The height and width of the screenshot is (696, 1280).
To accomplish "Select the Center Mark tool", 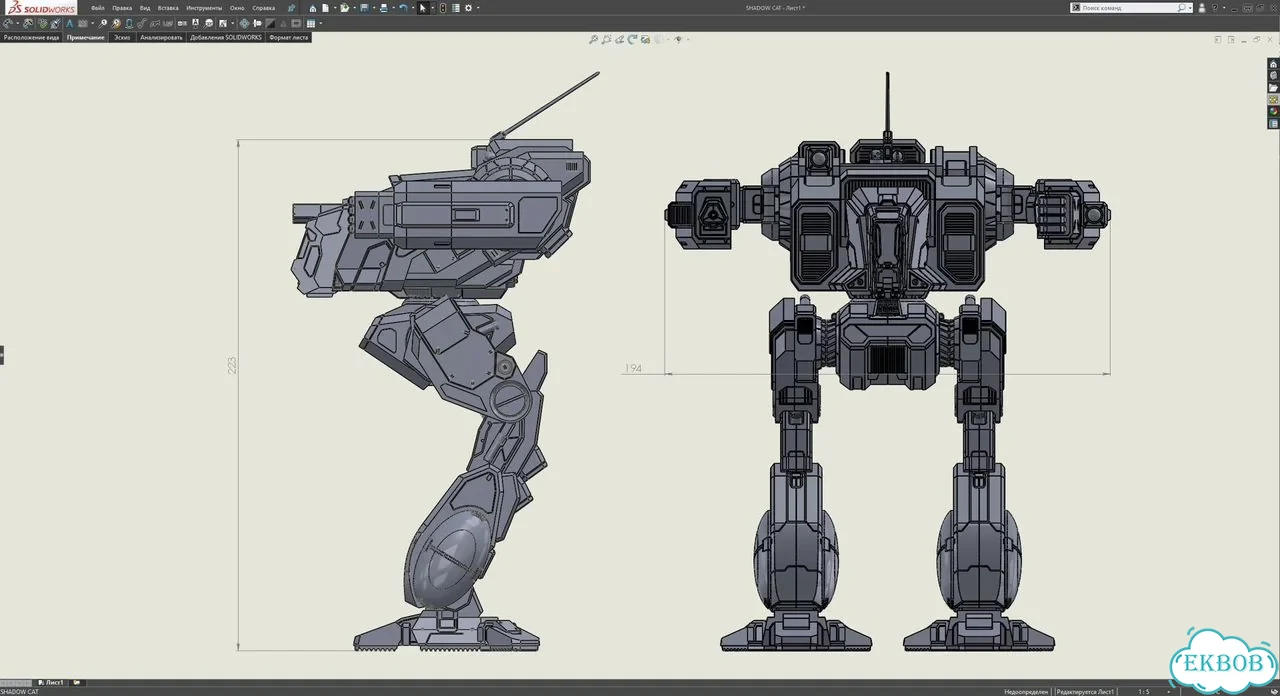I will pos(244,23).
